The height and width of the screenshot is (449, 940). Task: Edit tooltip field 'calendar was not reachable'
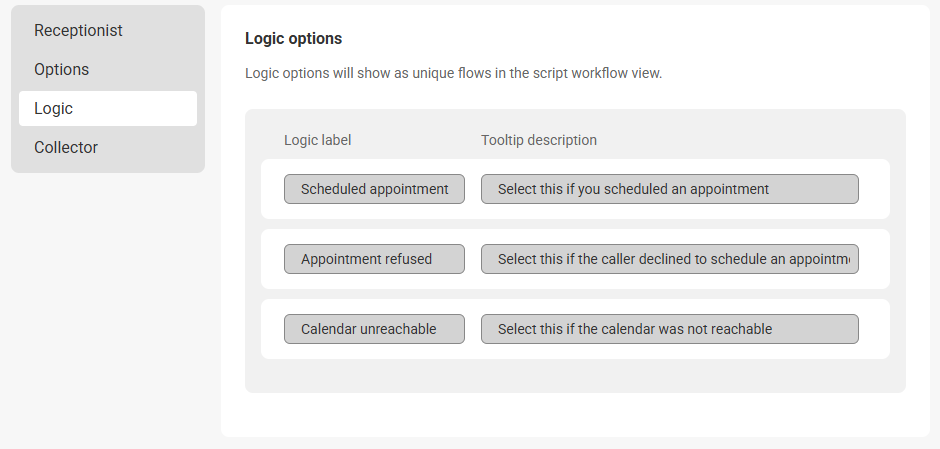click(669, 329)
